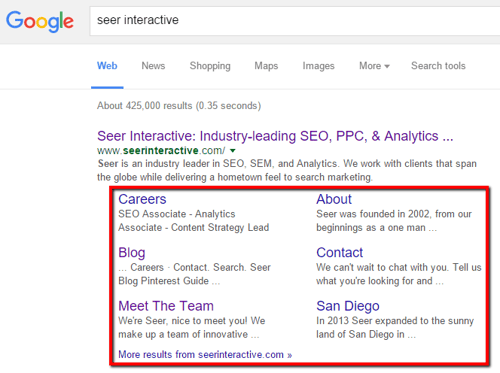Click More results from seerinteractive.com
Image resolution: width=500 pixels, height=373 pixels.
point(205,354)
